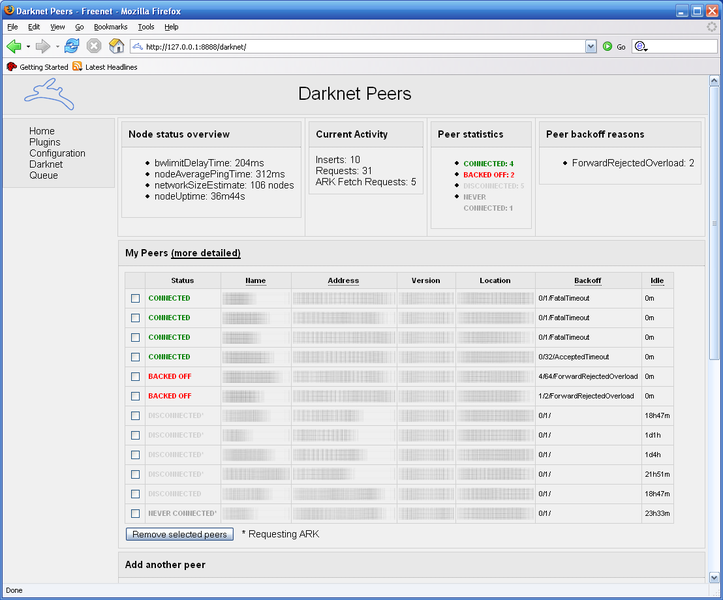Open Plugins in sidebar
Screen dimensions: 723x600
click(45, 142)
